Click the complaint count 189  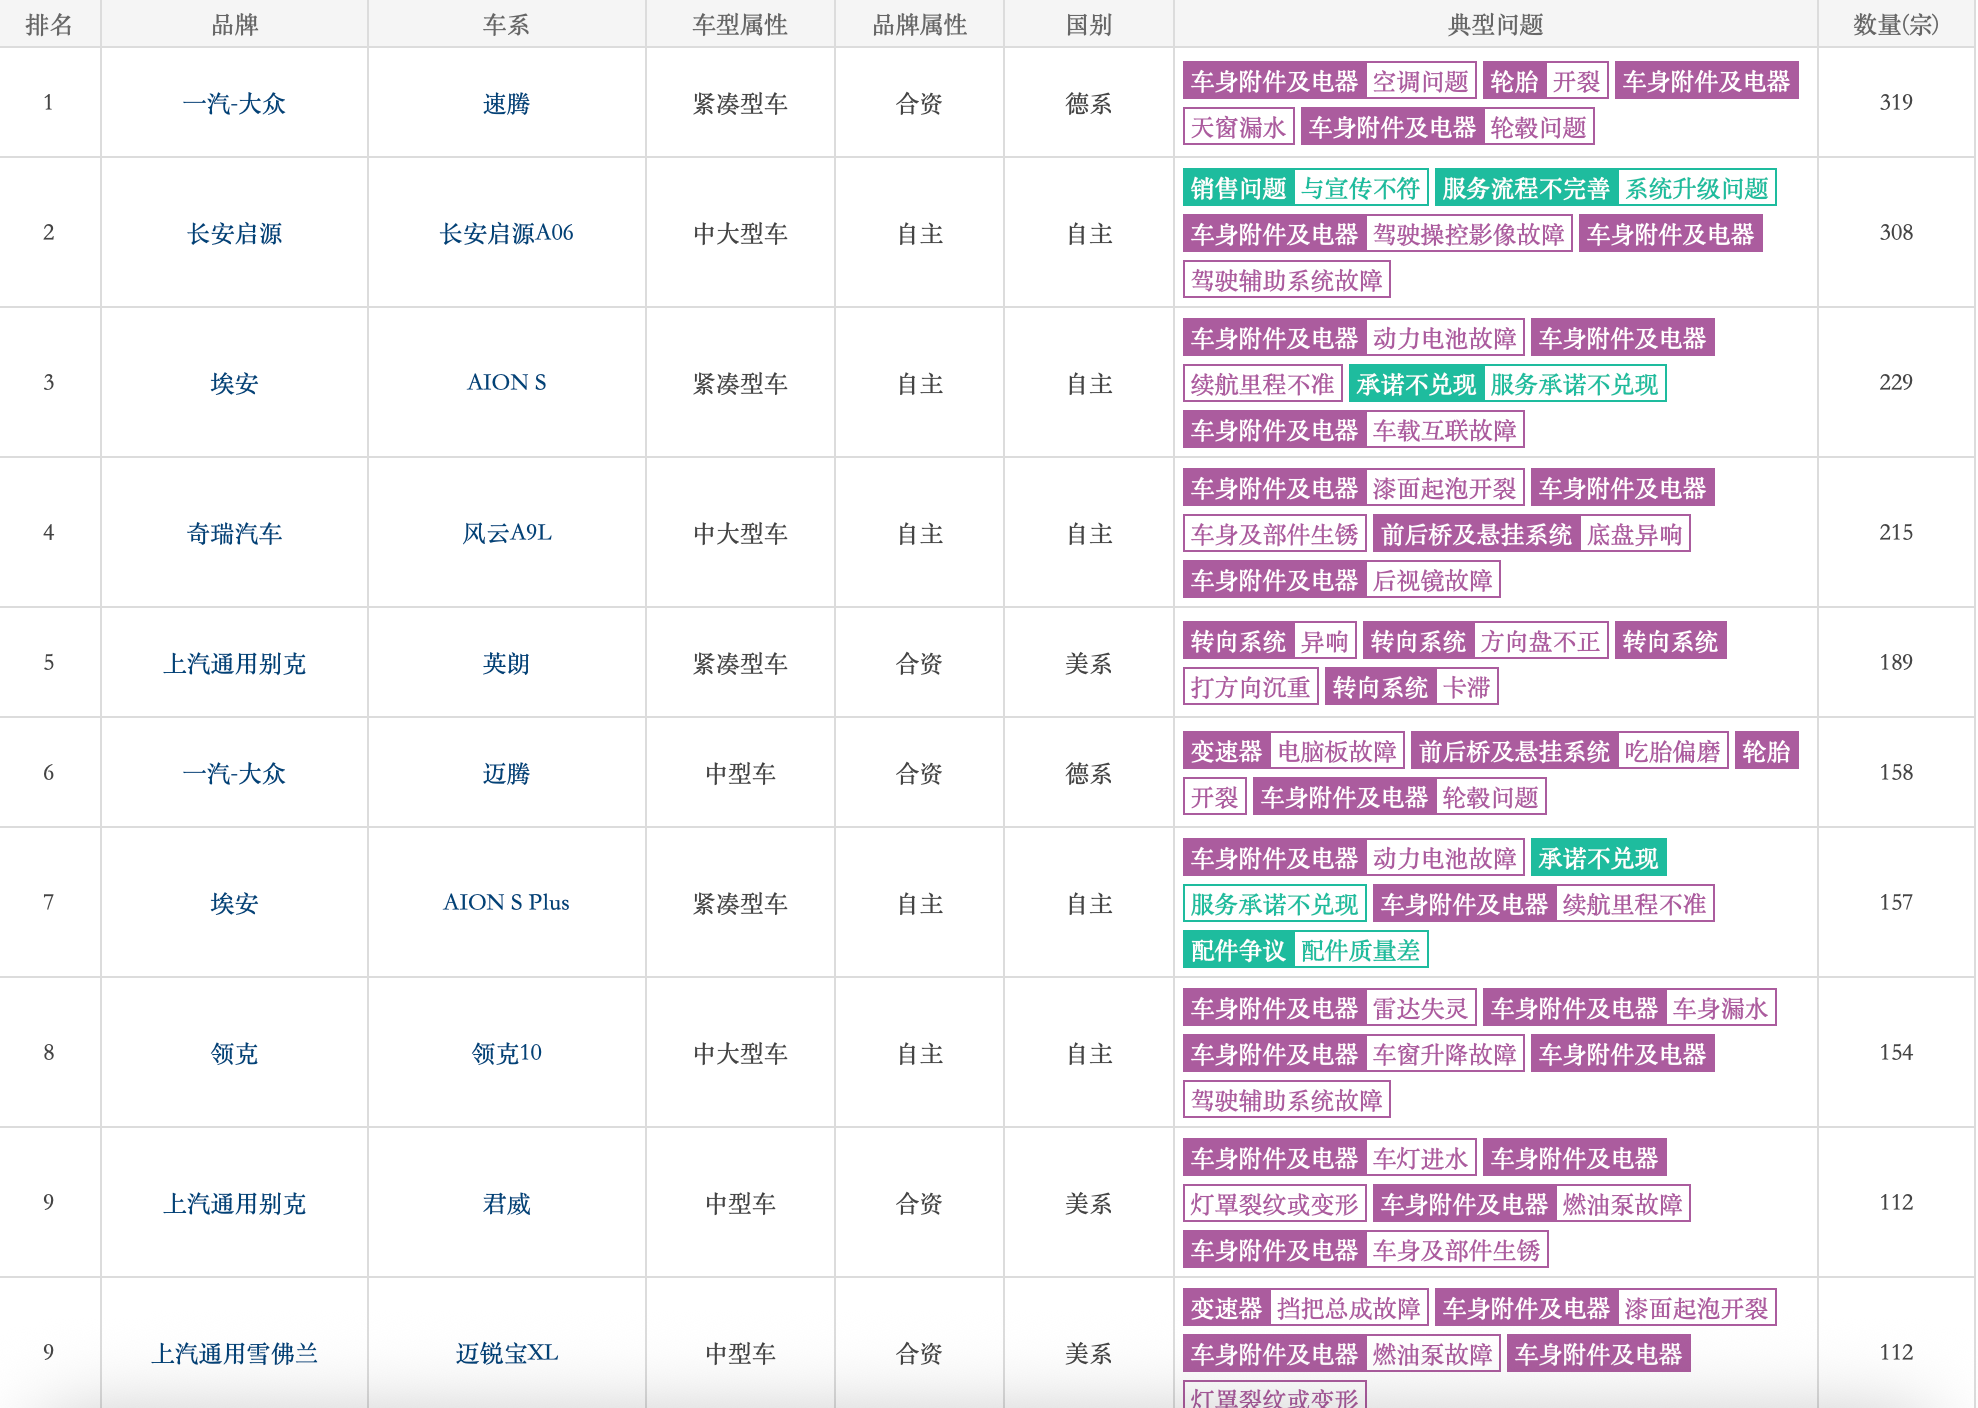pos(1896,662)
